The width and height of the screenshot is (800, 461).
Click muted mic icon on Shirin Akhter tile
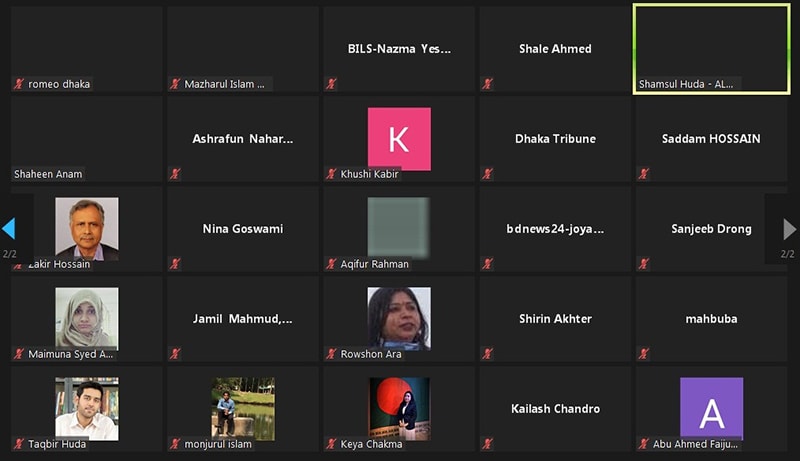(x=487, y=354)
